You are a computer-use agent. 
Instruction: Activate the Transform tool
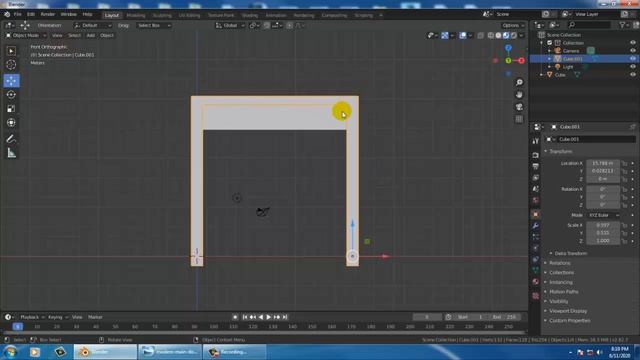coord(11,122)
